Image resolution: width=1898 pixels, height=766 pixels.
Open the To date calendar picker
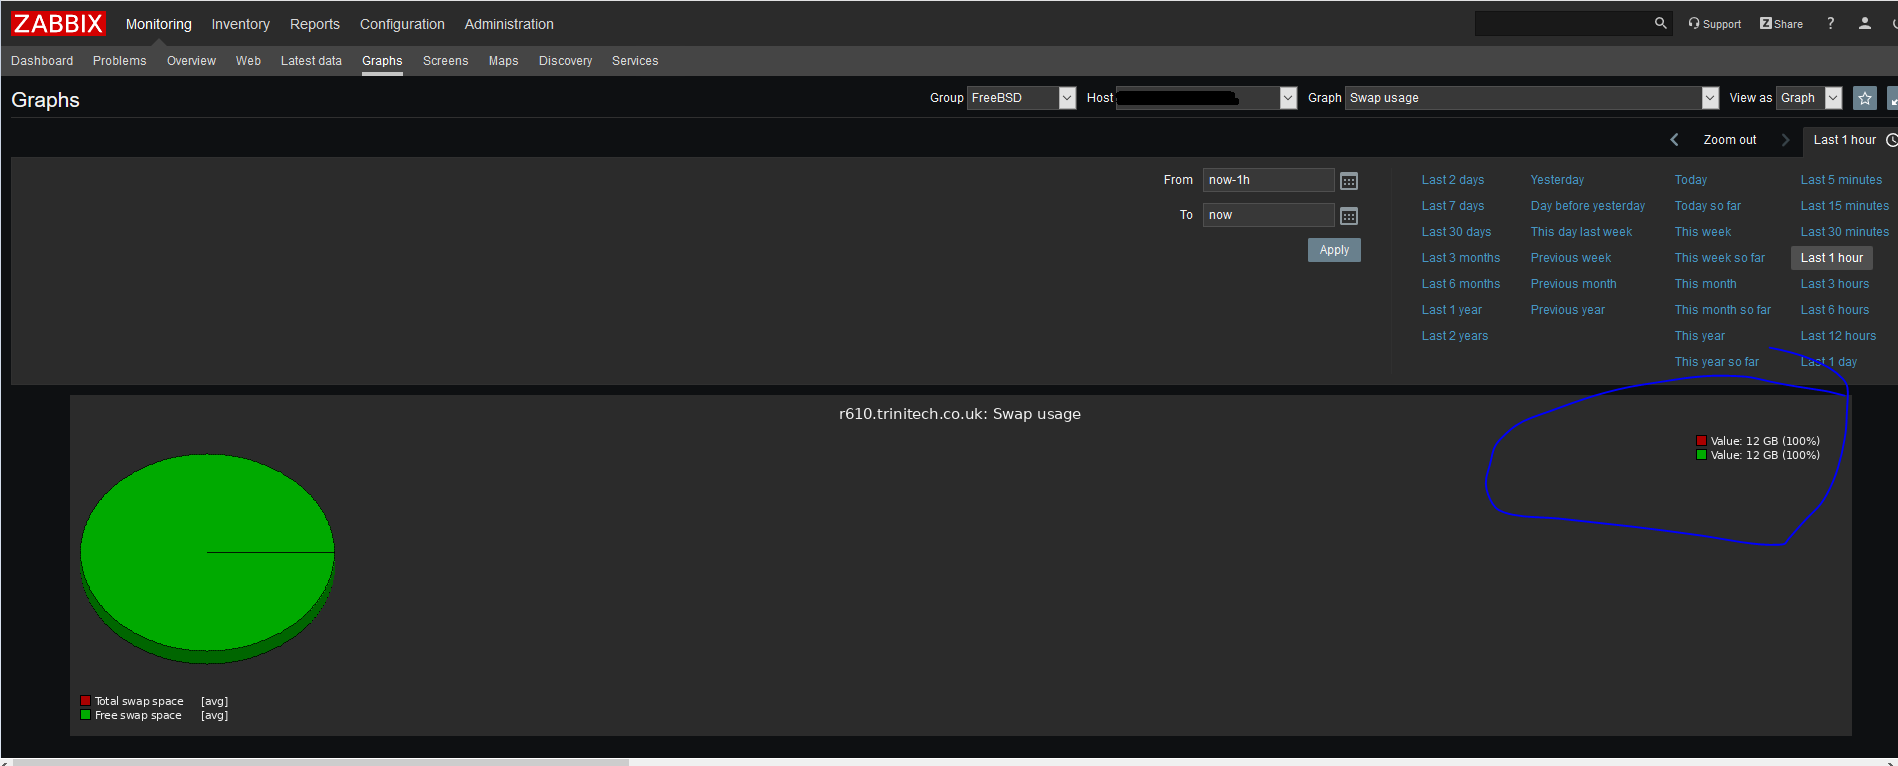1348,216
